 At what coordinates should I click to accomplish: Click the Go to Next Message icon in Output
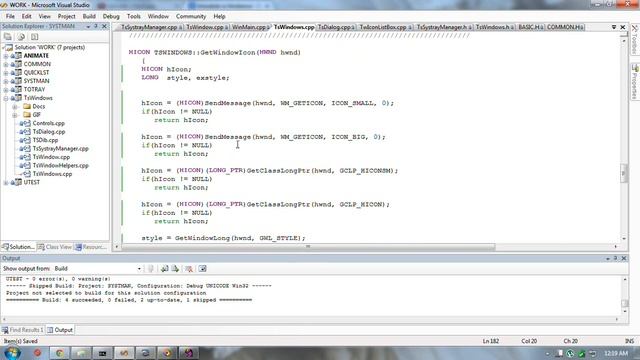point(175,269)
